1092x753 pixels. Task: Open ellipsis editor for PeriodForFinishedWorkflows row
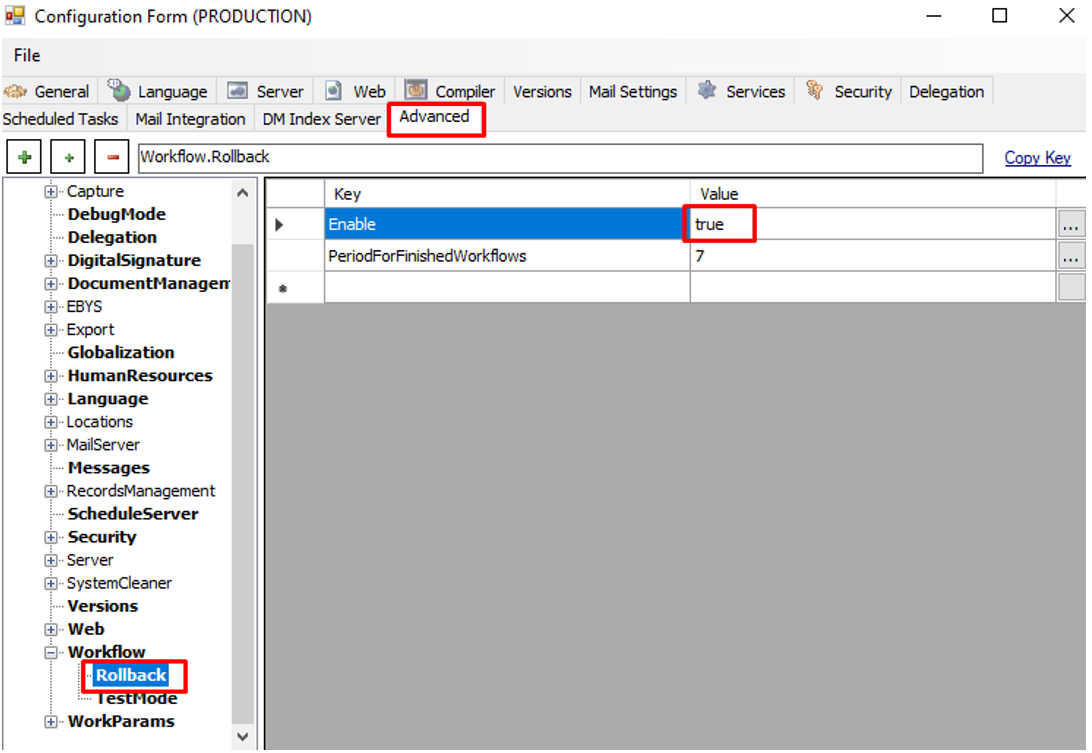click(x=1070, y=256)
